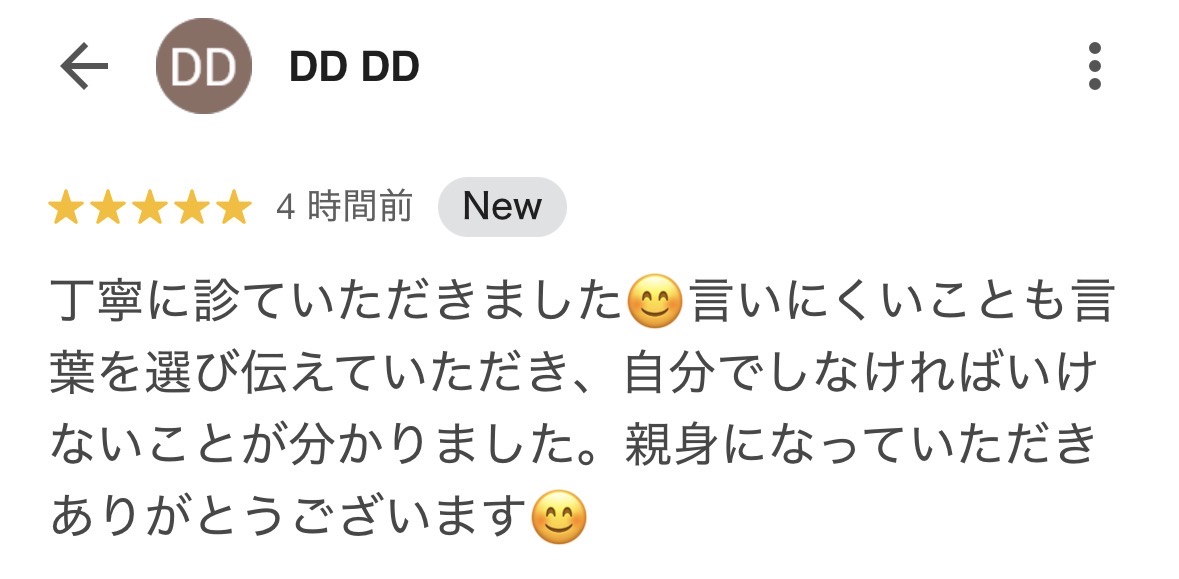1179x579 pixels.
Task: Click the fourth yellow rating star
Action: 192,207
